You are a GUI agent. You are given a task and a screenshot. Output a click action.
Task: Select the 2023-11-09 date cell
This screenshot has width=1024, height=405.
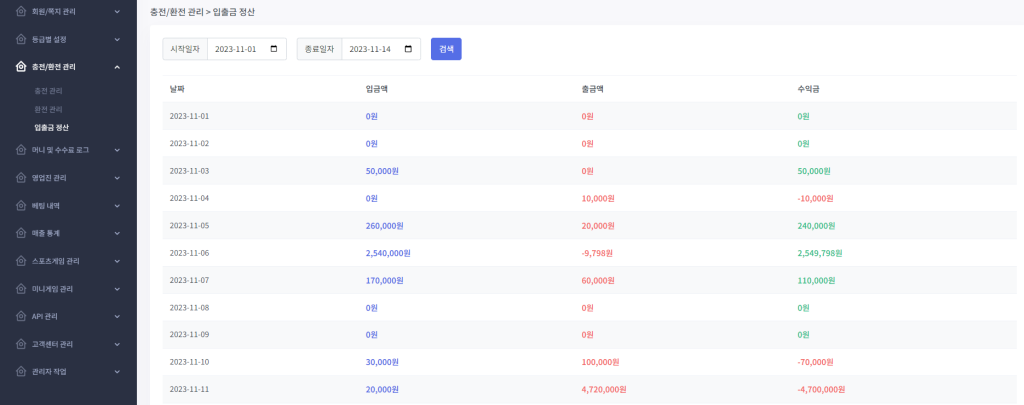[x=189, y=334]
